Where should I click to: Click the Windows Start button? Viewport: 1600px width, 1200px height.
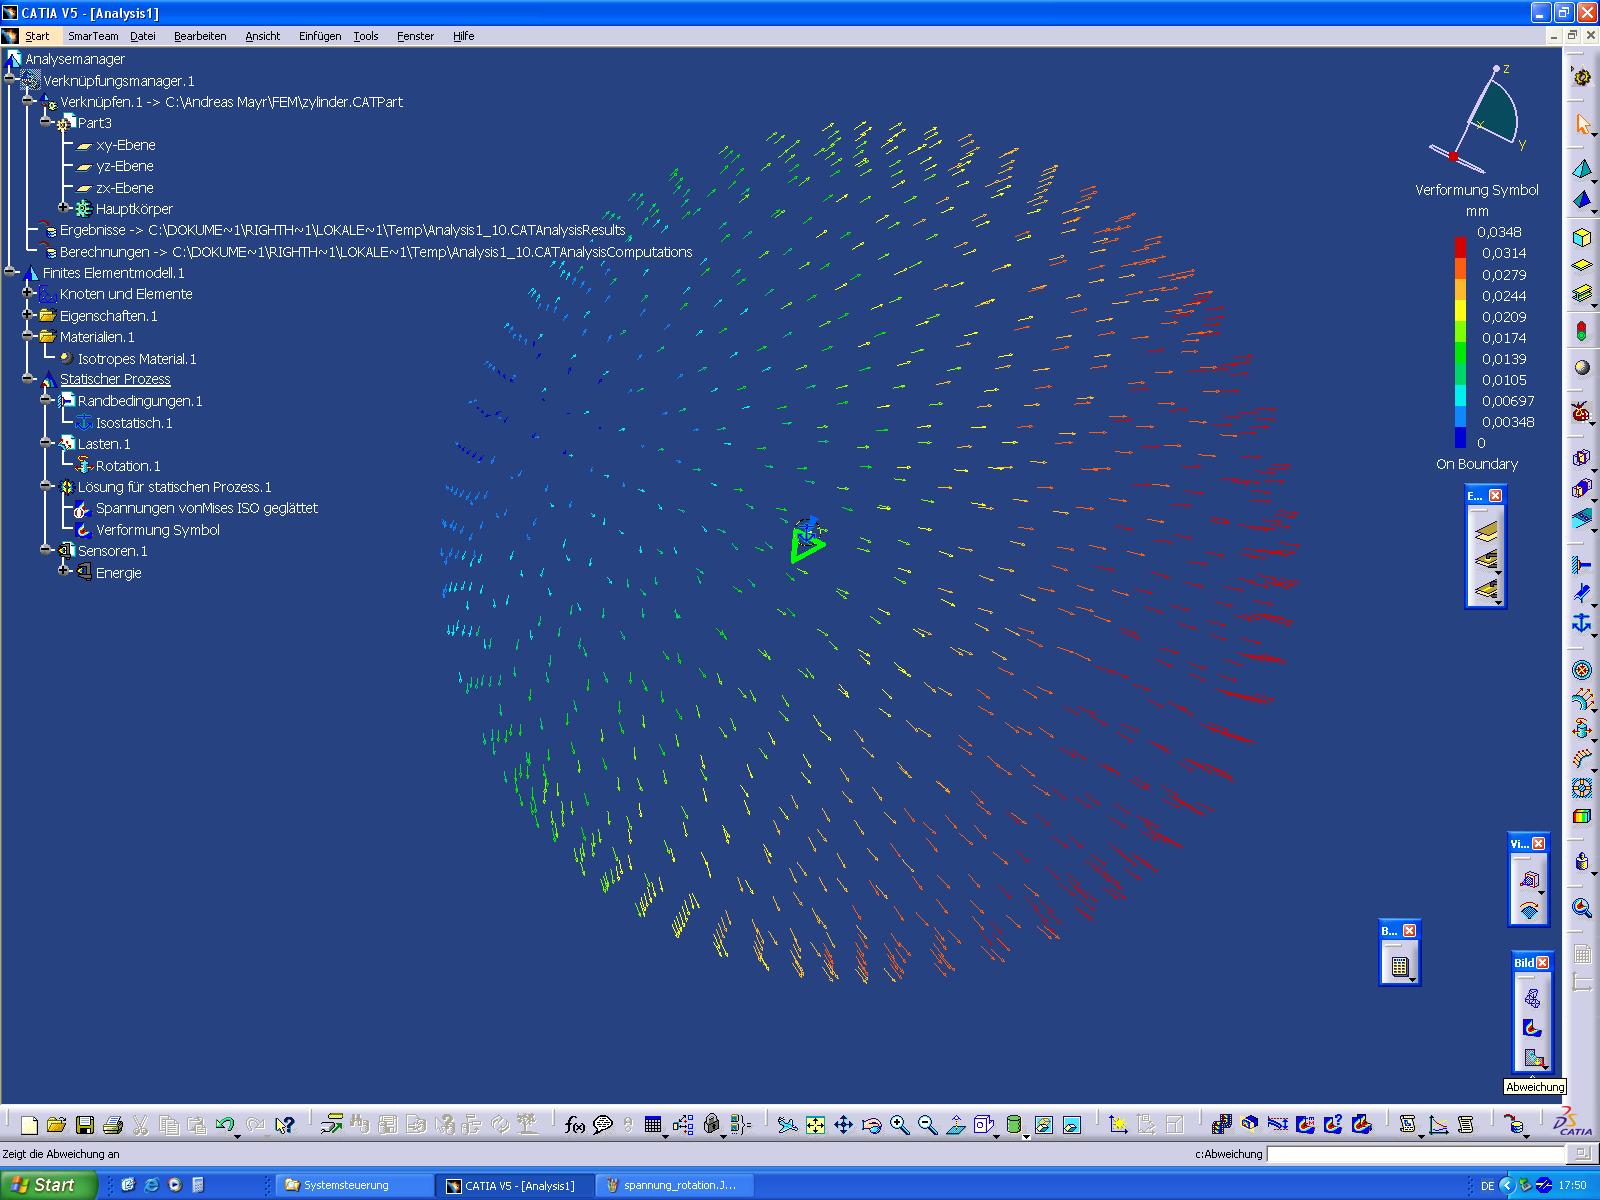[49, 1185]
